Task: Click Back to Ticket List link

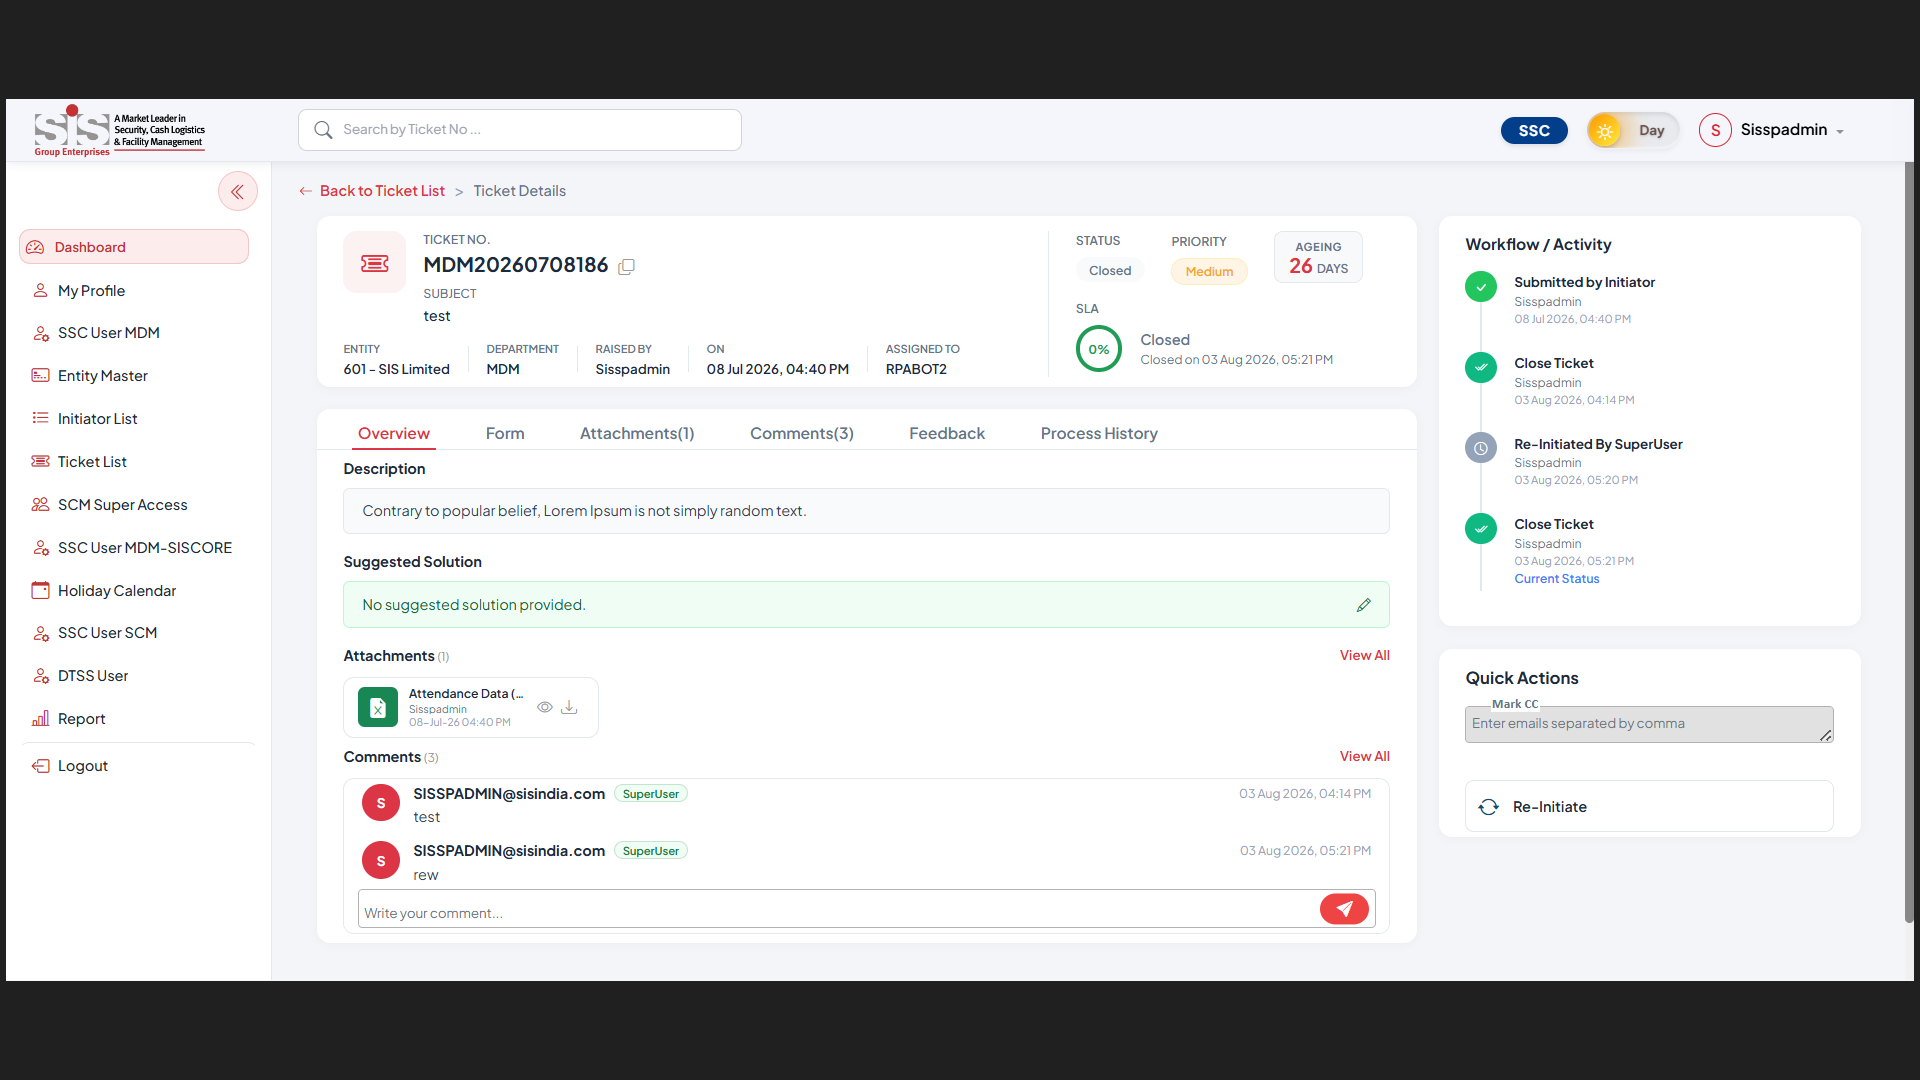Action: click(x=382, y=191)
